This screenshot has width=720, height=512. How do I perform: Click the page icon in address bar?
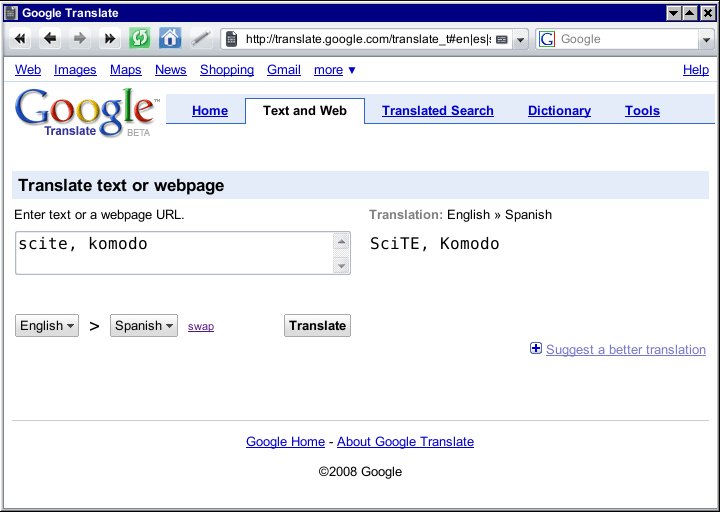[232, 39]
